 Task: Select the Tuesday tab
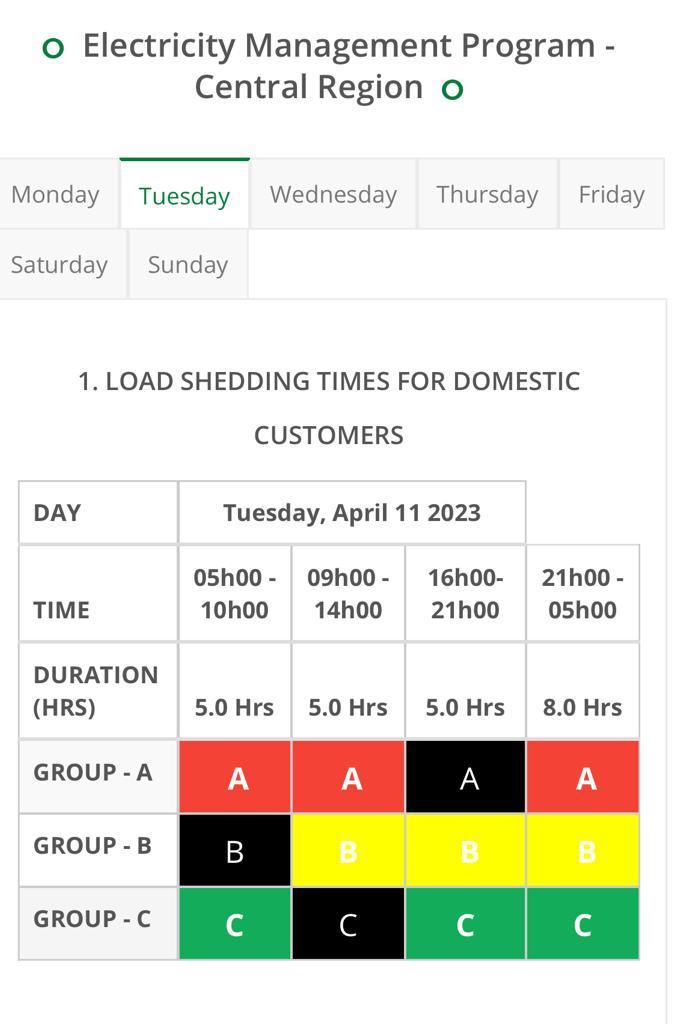(x=184, y=194)
